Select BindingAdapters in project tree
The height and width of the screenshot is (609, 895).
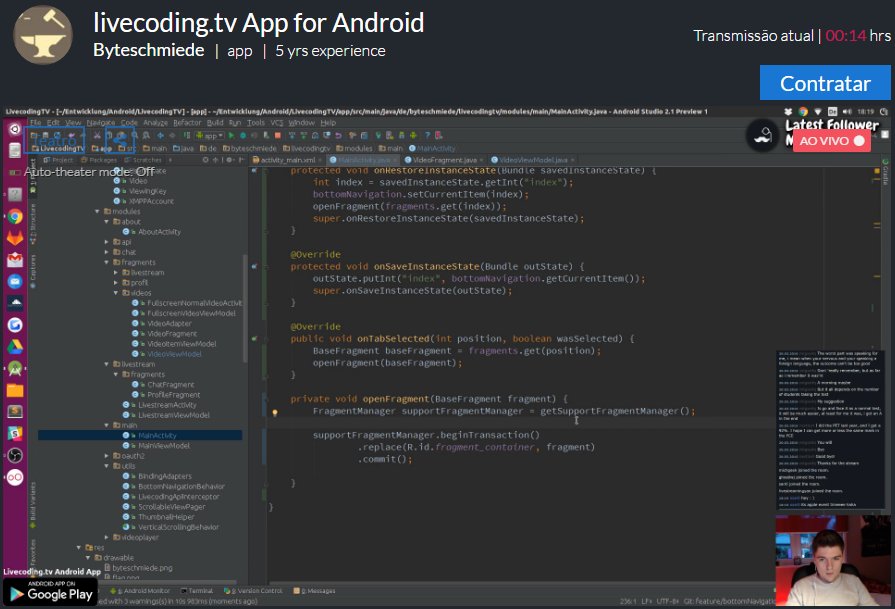158,476
